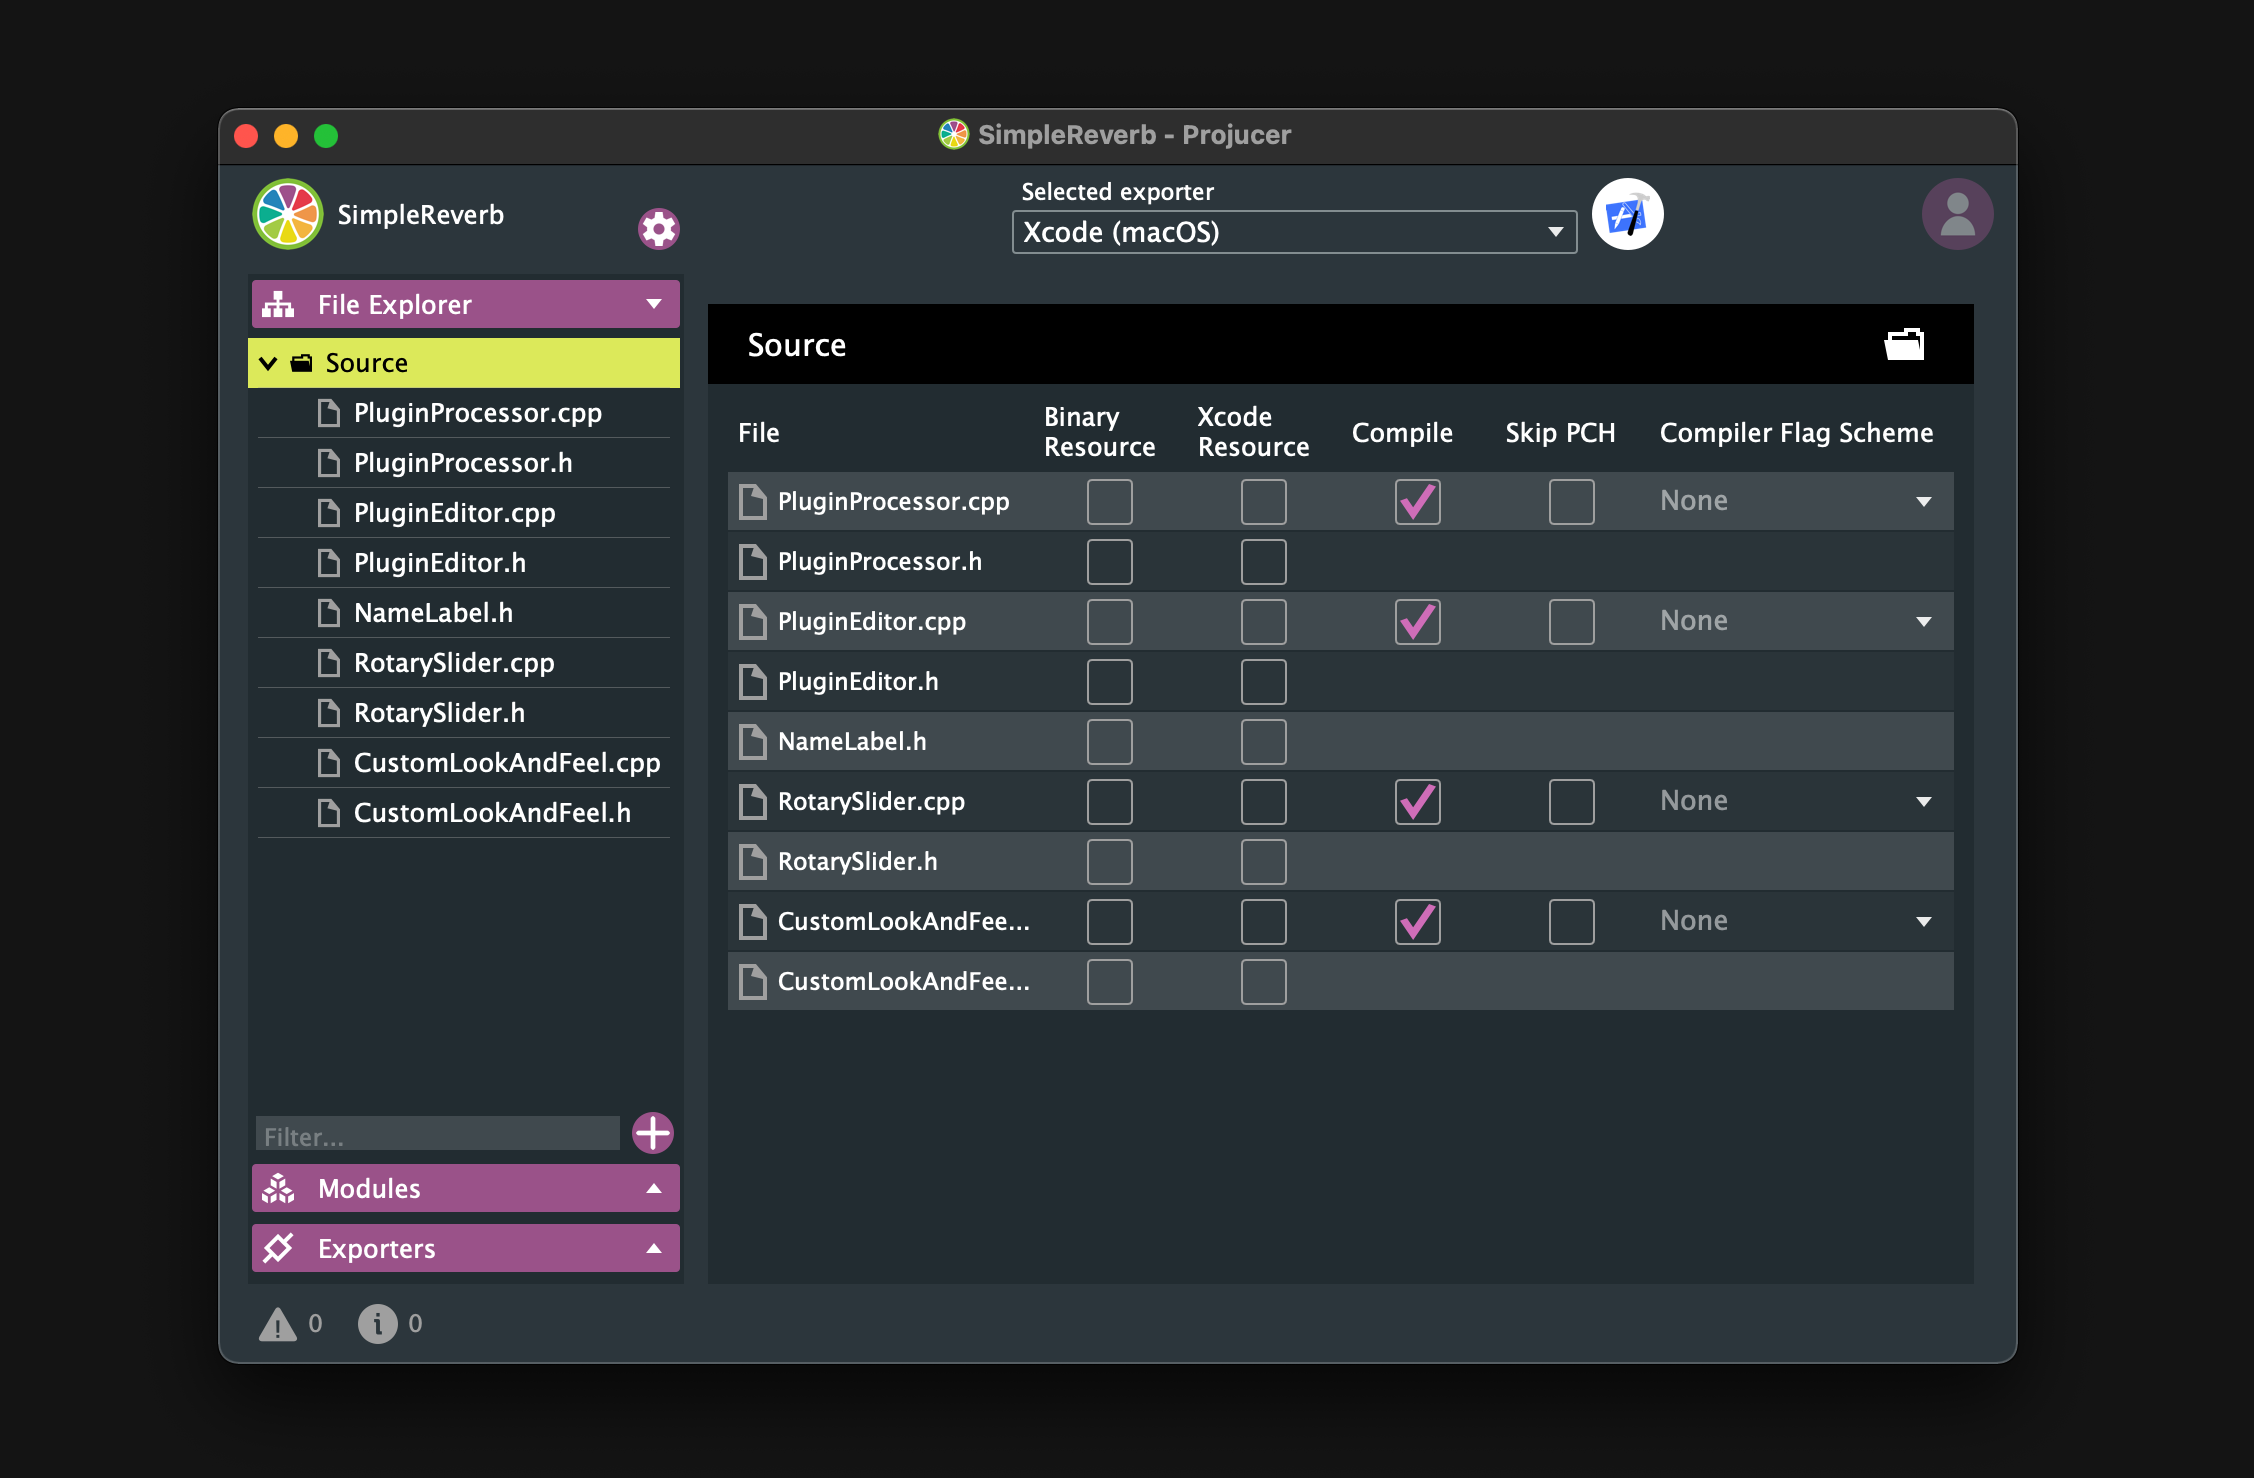Click the Exporters tools icon
Screen dimensions: 2254x1478
pos(278,1248)
